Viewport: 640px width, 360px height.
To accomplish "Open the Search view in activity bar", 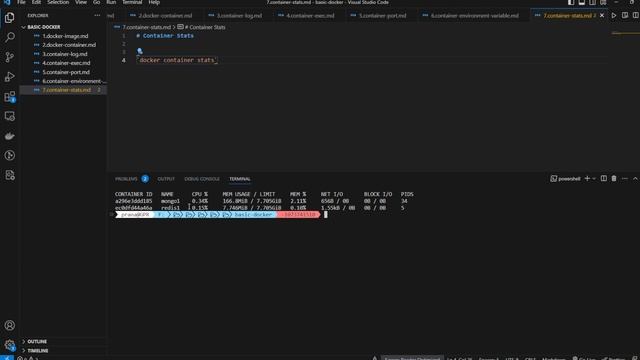I will pyautogui.click(x=9, y=37).
